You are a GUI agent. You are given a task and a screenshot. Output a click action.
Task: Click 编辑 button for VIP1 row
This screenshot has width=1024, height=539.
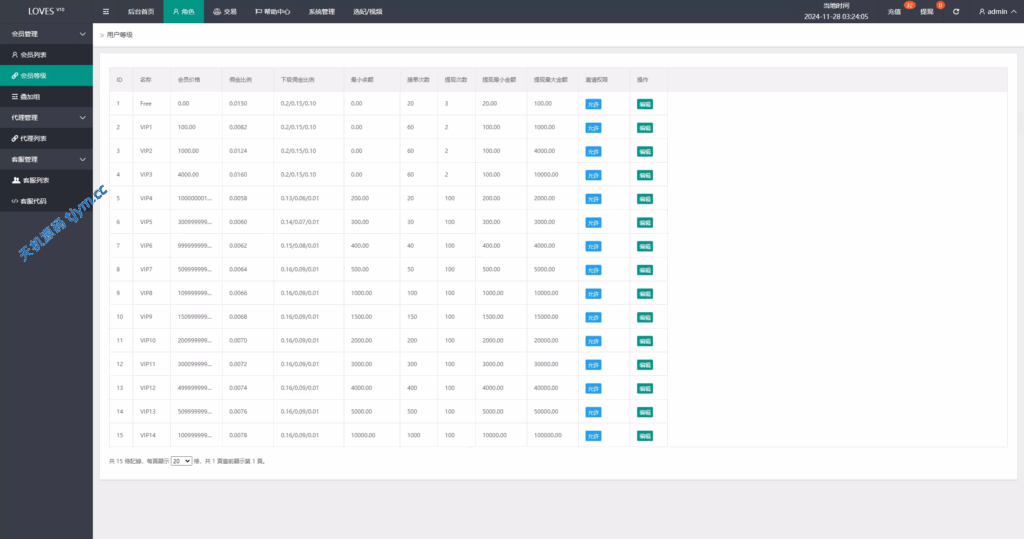(644, 128)
